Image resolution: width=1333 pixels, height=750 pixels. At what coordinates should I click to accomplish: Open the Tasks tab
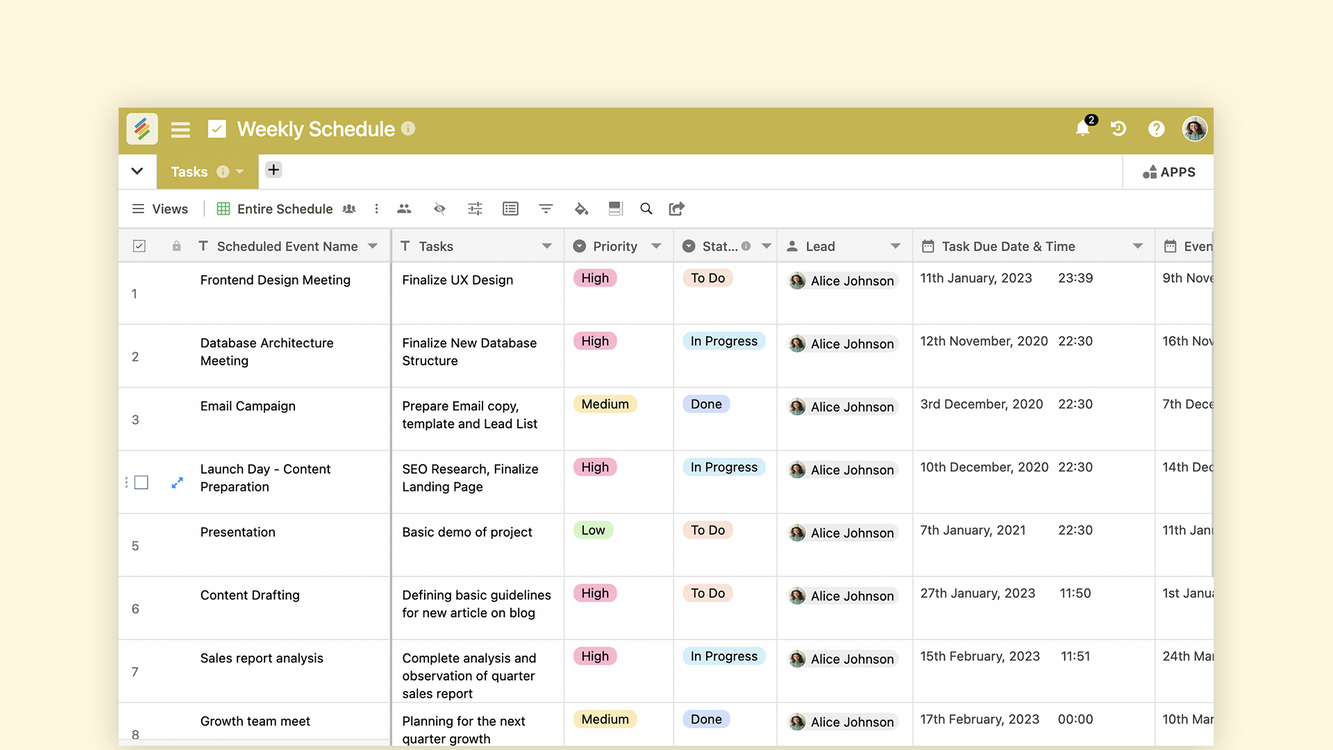[x=189, y=172]
